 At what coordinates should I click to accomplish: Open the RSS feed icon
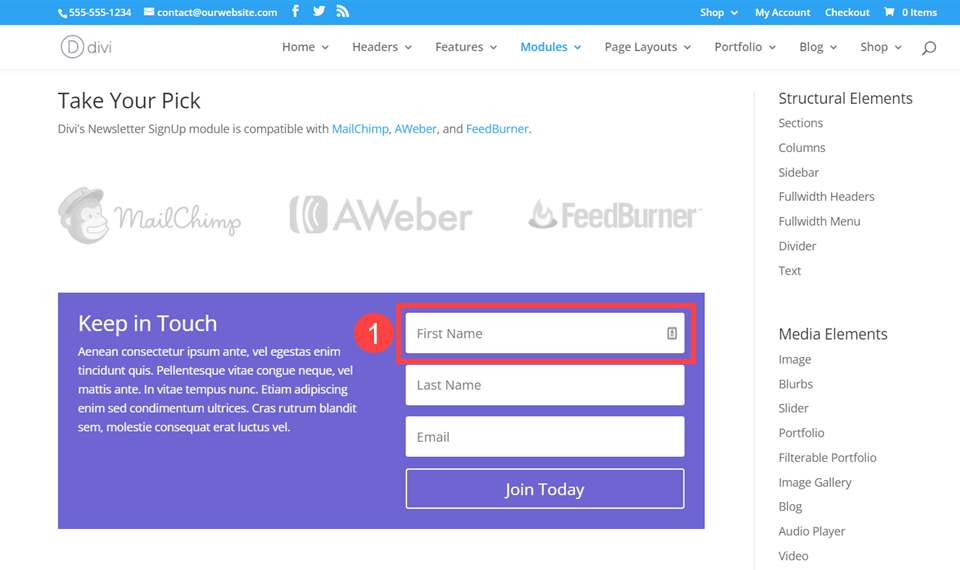pos(343,11)
